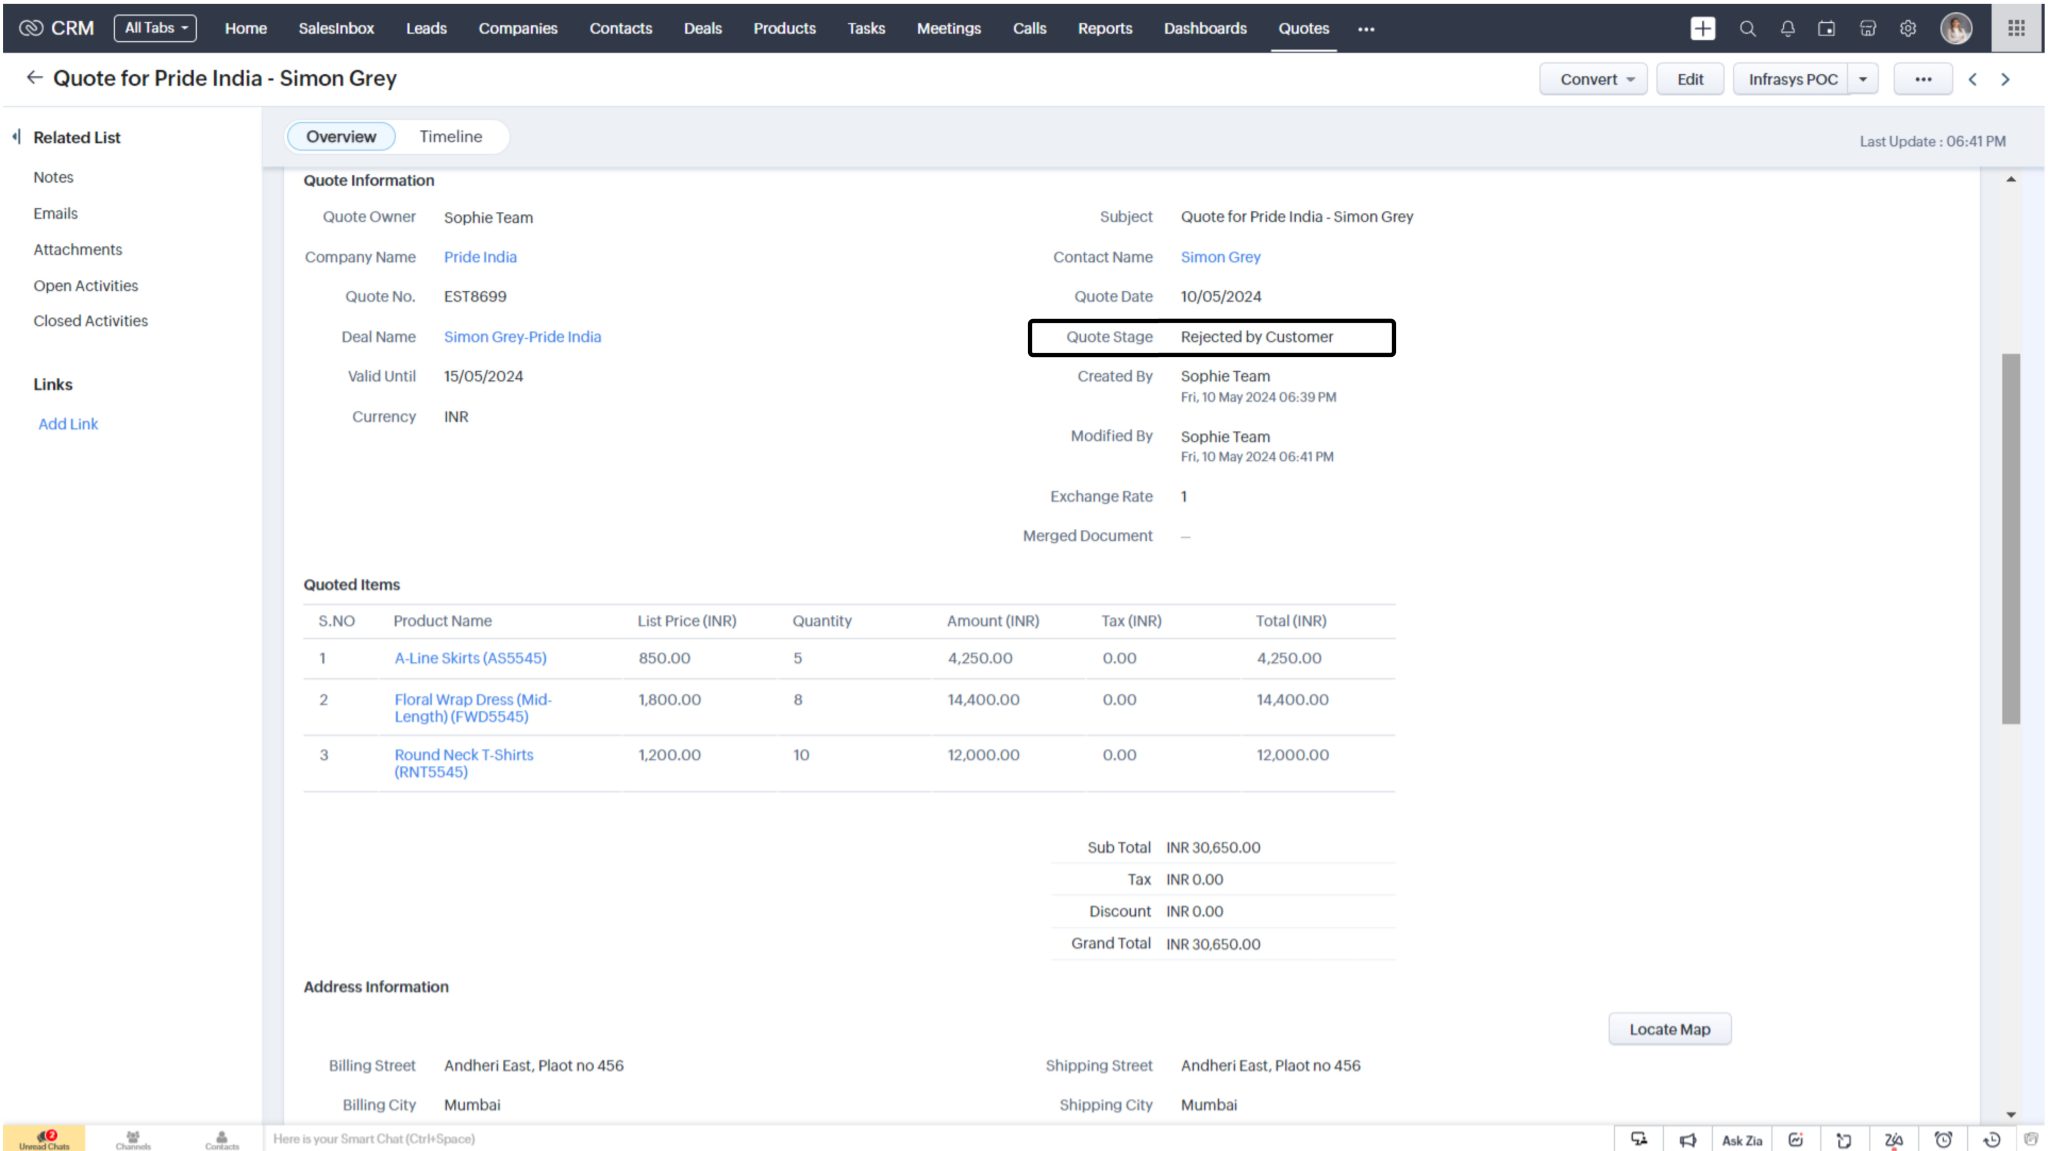Open the Unread Chats panel
This screenshot has width=2048, height=1151.
point(45,1139)
